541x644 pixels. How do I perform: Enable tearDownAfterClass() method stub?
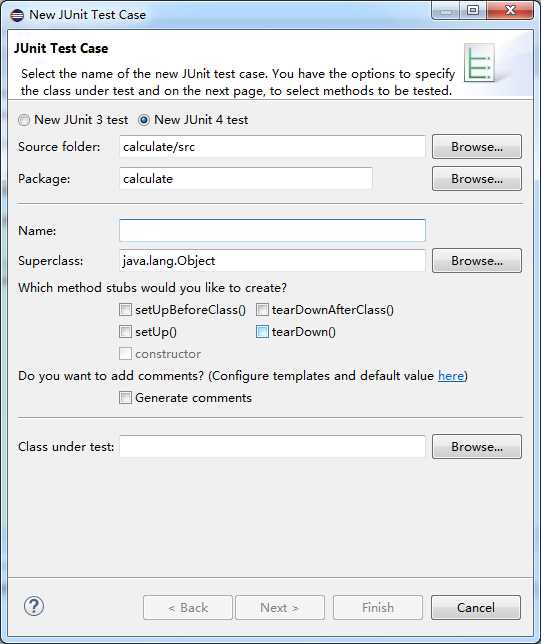coord(262,309)
